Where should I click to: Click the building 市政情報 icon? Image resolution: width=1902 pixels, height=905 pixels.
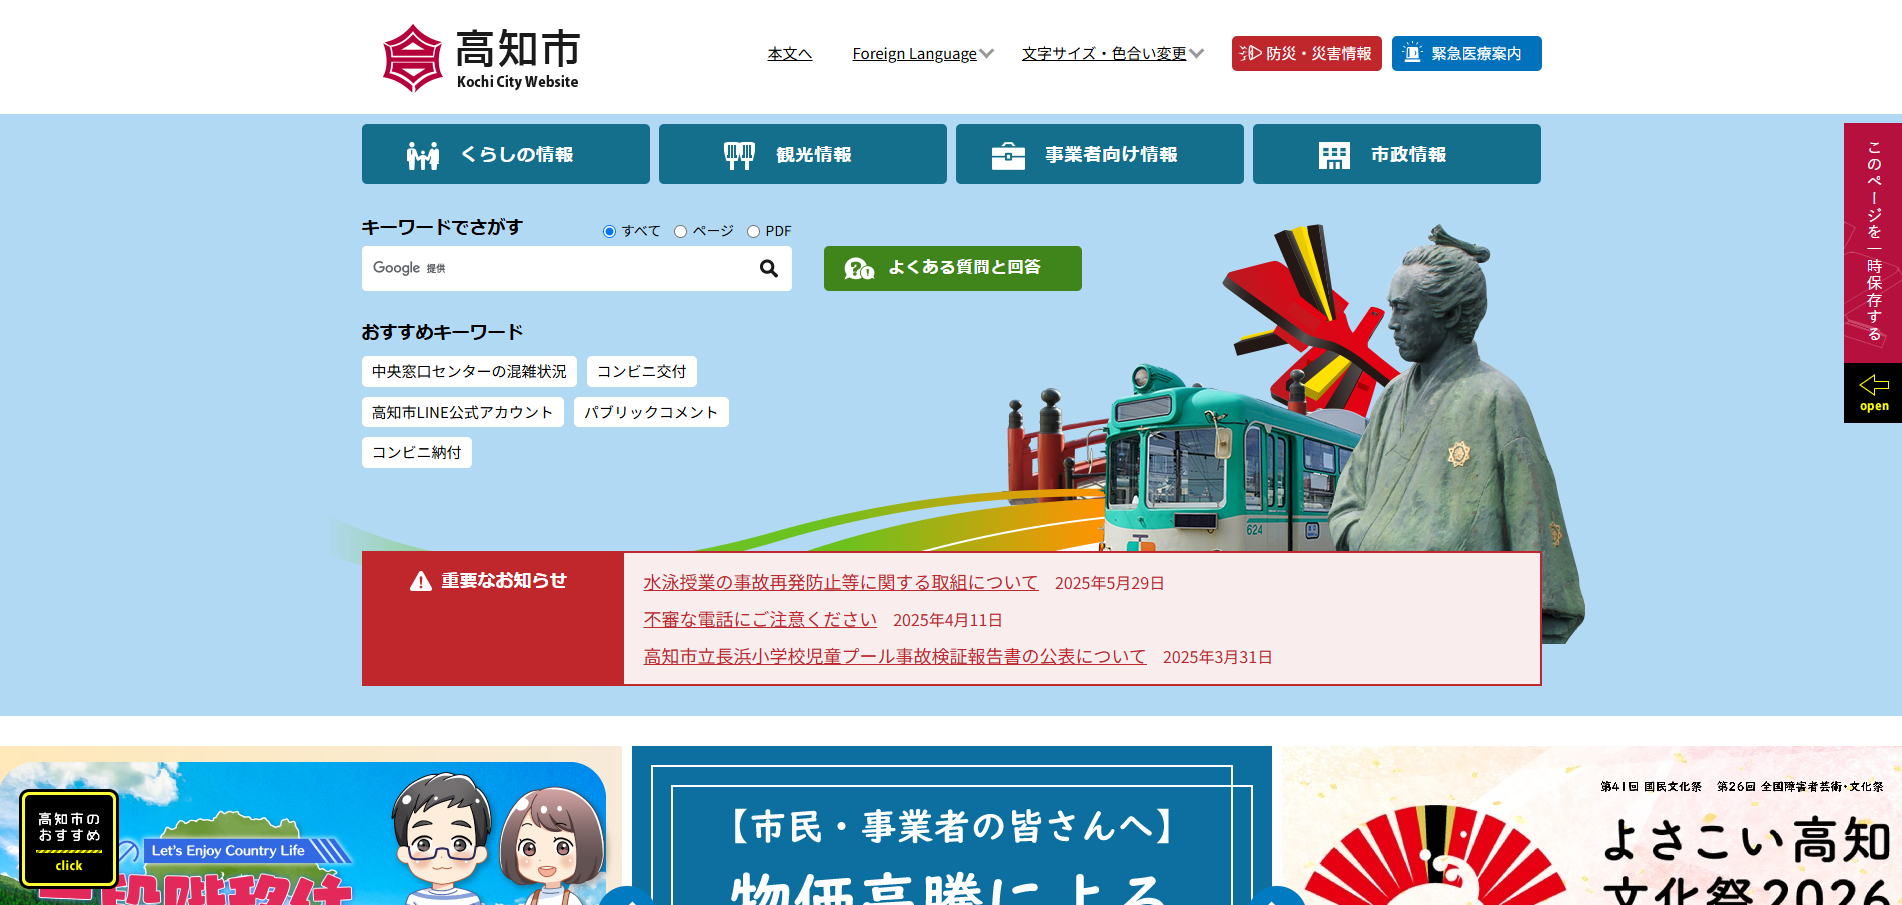point(1334,155)
